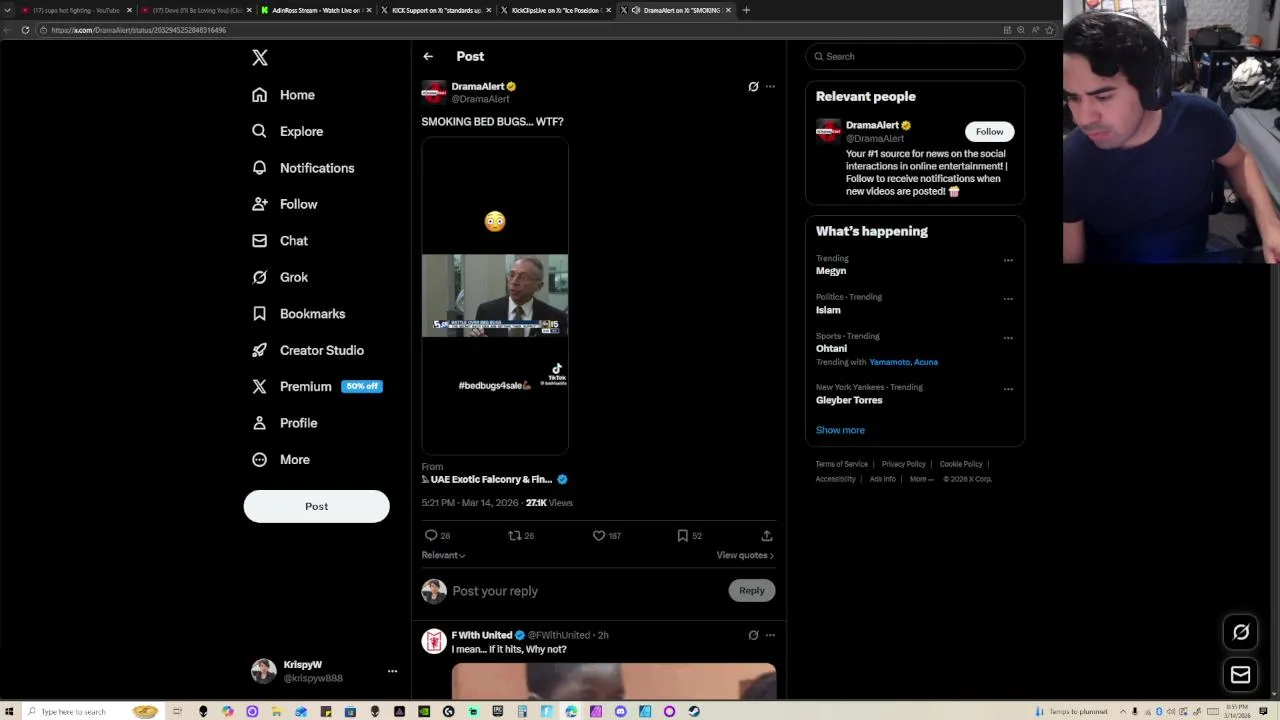Click the share icon on the post
The image size is (1280, 720).
tap(767, 536)
